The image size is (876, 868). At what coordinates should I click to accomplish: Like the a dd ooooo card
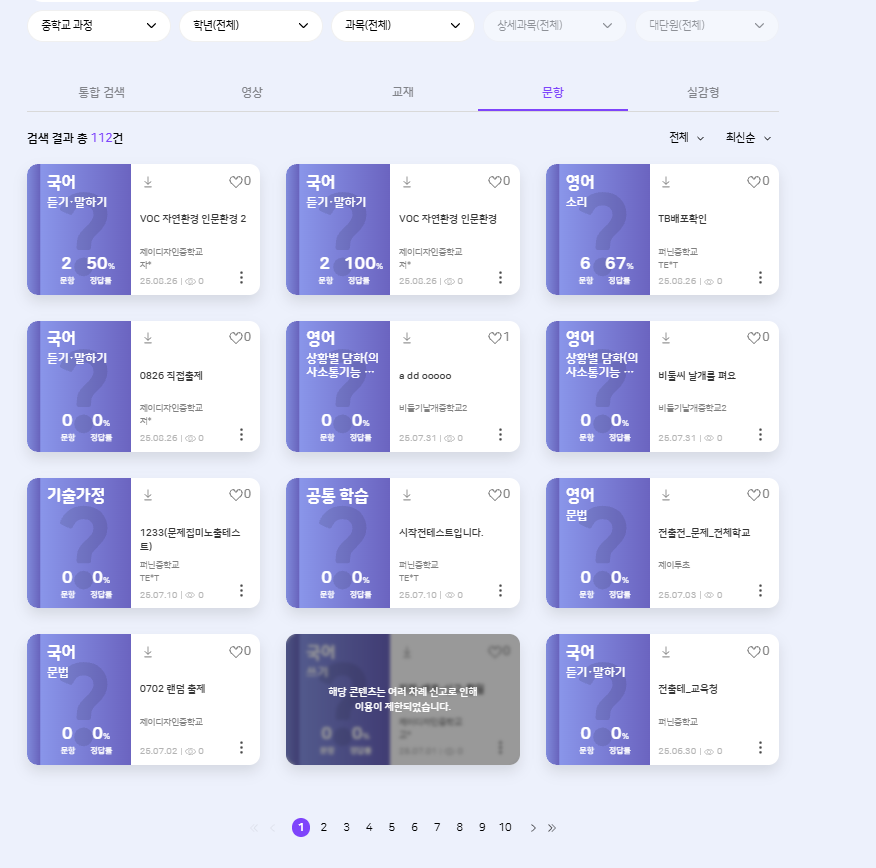(x=495, y=338)
